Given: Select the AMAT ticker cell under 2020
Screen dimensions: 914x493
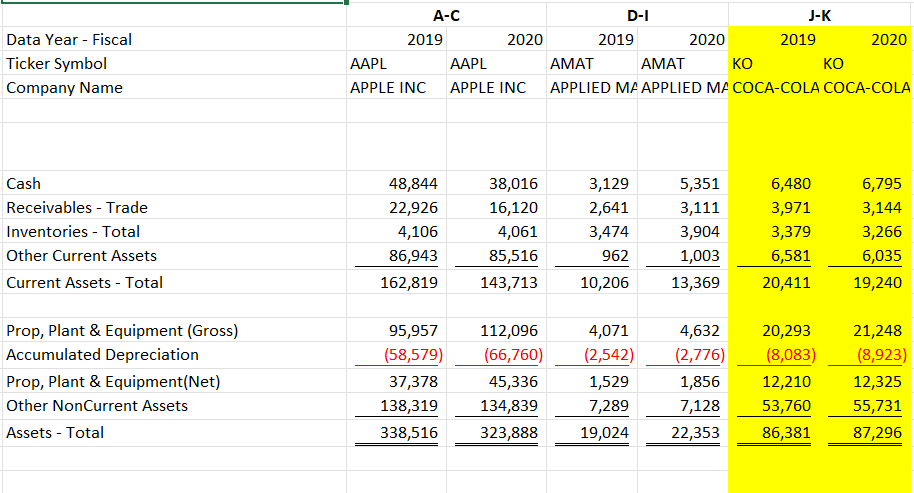Looking at the screenshot, I should click(x=683, y=63).
